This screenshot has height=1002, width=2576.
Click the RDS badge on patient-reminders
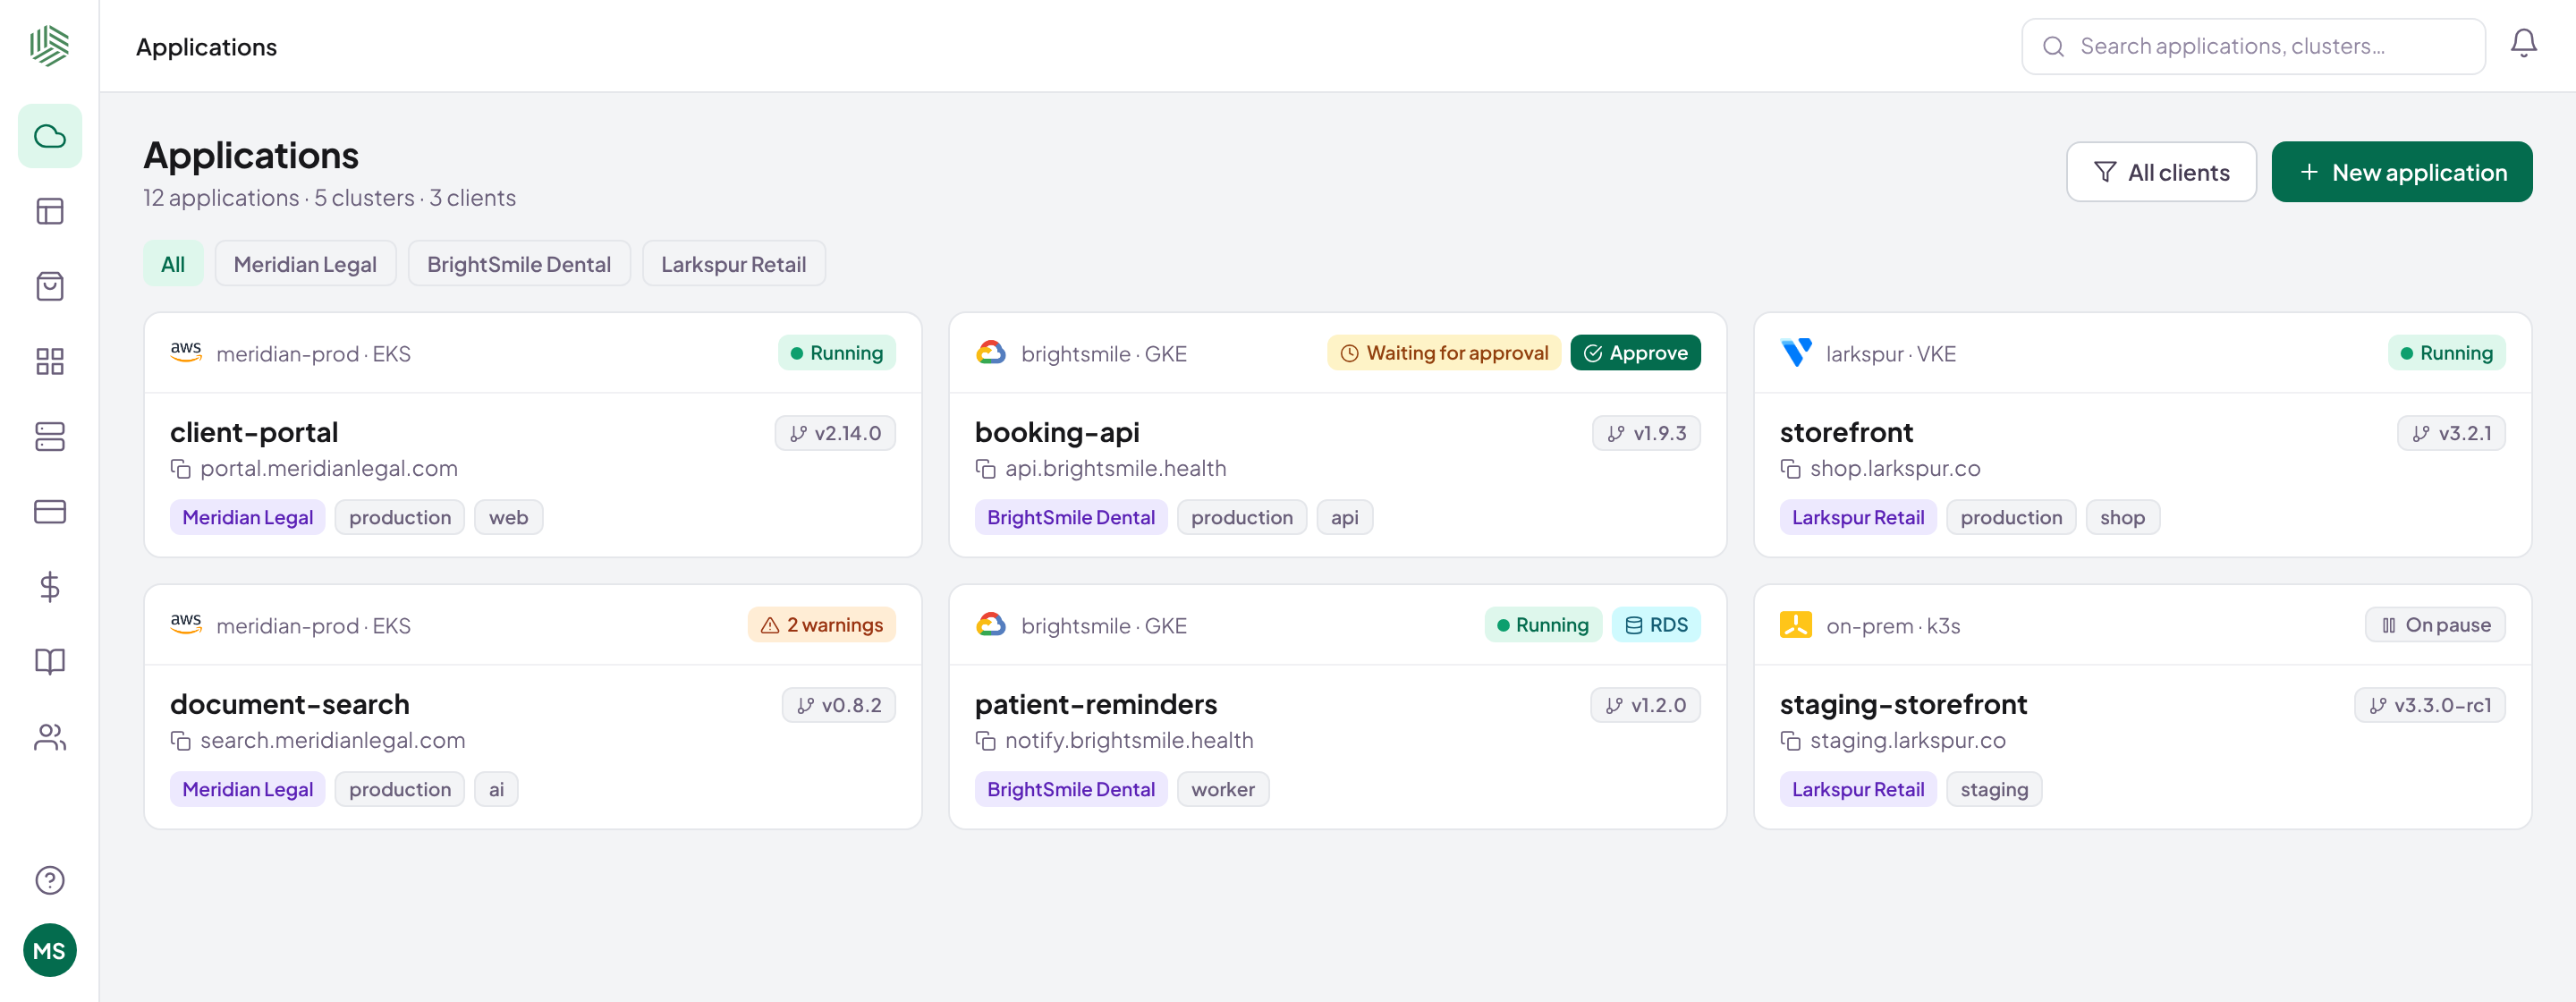pyautogui.click(x=1656, y=625)
